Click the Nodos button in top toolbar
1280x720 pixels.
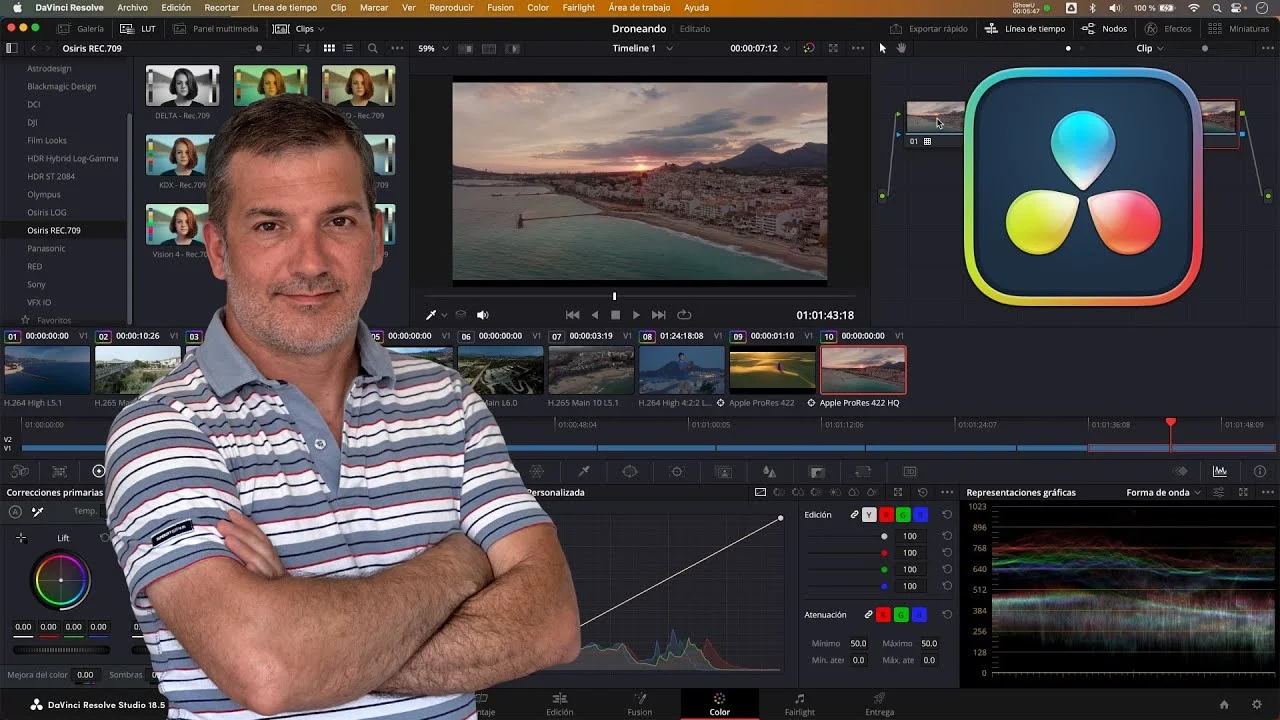coord(1104,29)
